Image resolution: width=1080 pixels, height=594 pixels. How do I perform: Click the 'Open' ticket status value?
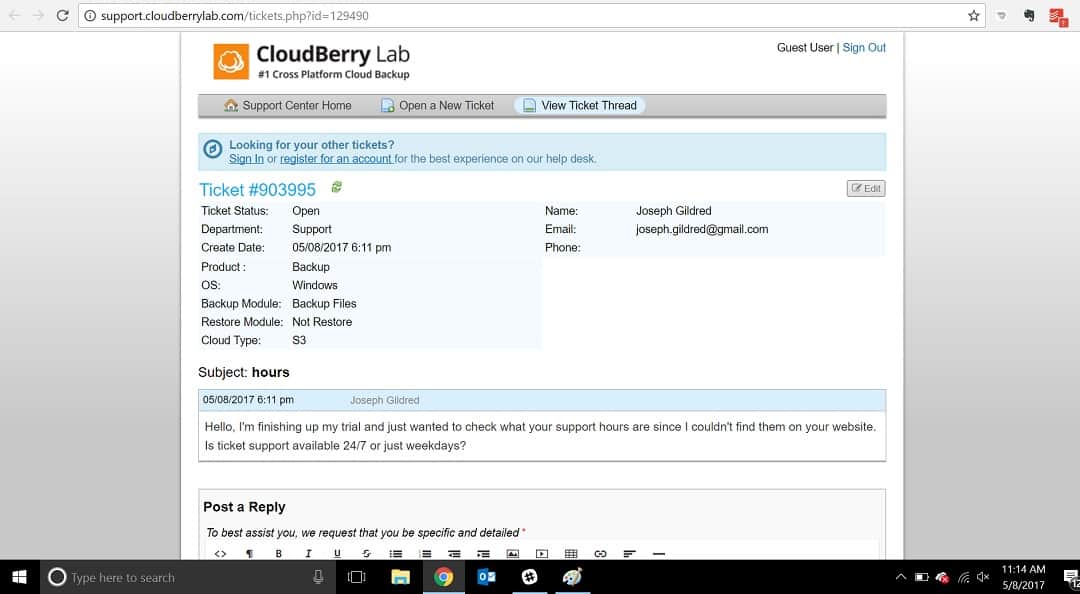[x=306, y=211]
